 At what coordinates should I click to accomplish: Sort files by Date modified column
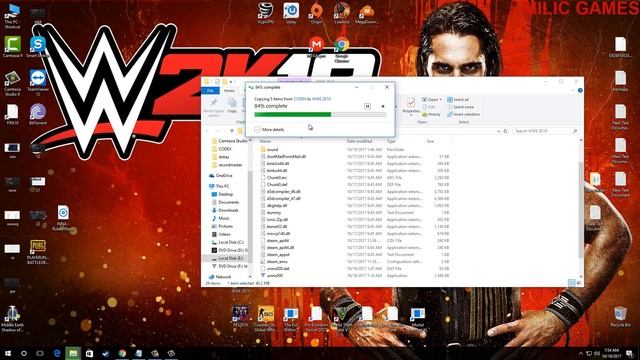[359, 141]
